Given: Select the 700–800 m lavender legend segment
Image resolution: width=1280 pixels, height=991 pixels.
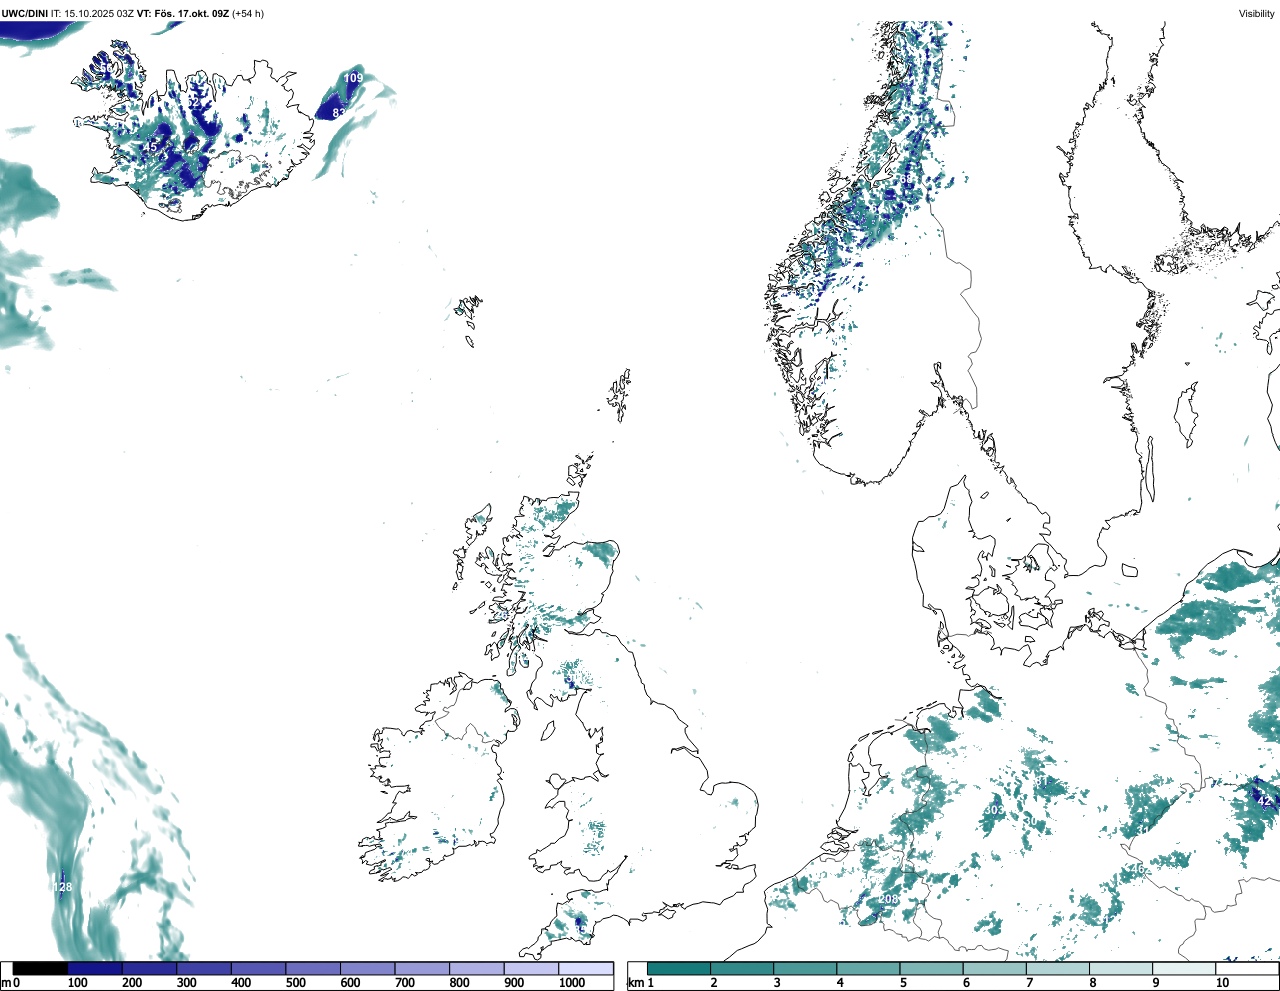Looking at the screenshot, I should (422, 968).
